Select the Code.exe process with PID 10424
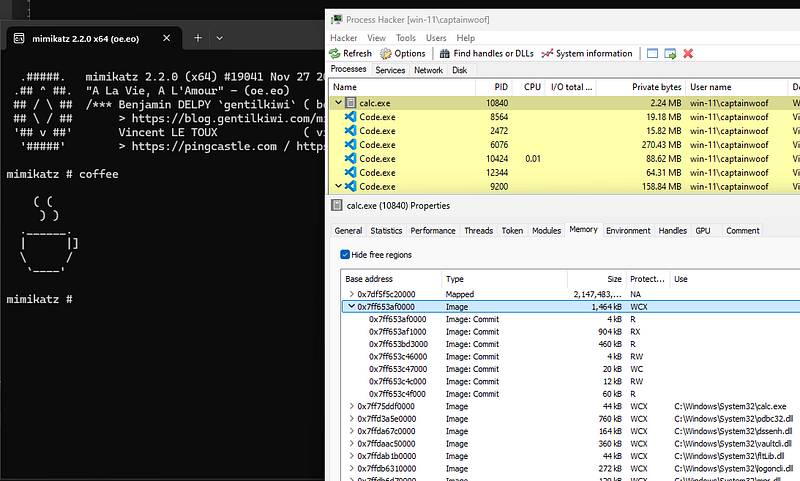The height and width of the screenshot is (481, 800). 377,158
